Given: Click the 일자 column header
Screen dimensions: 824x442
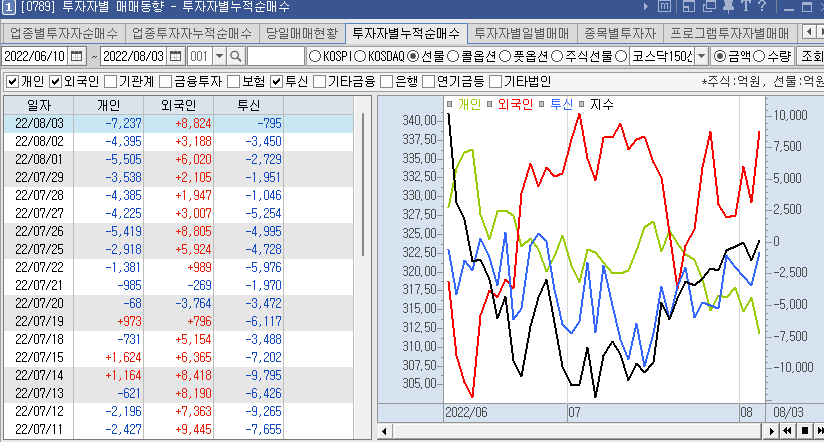Looking at the screenshot, I should tap(39, 105).
